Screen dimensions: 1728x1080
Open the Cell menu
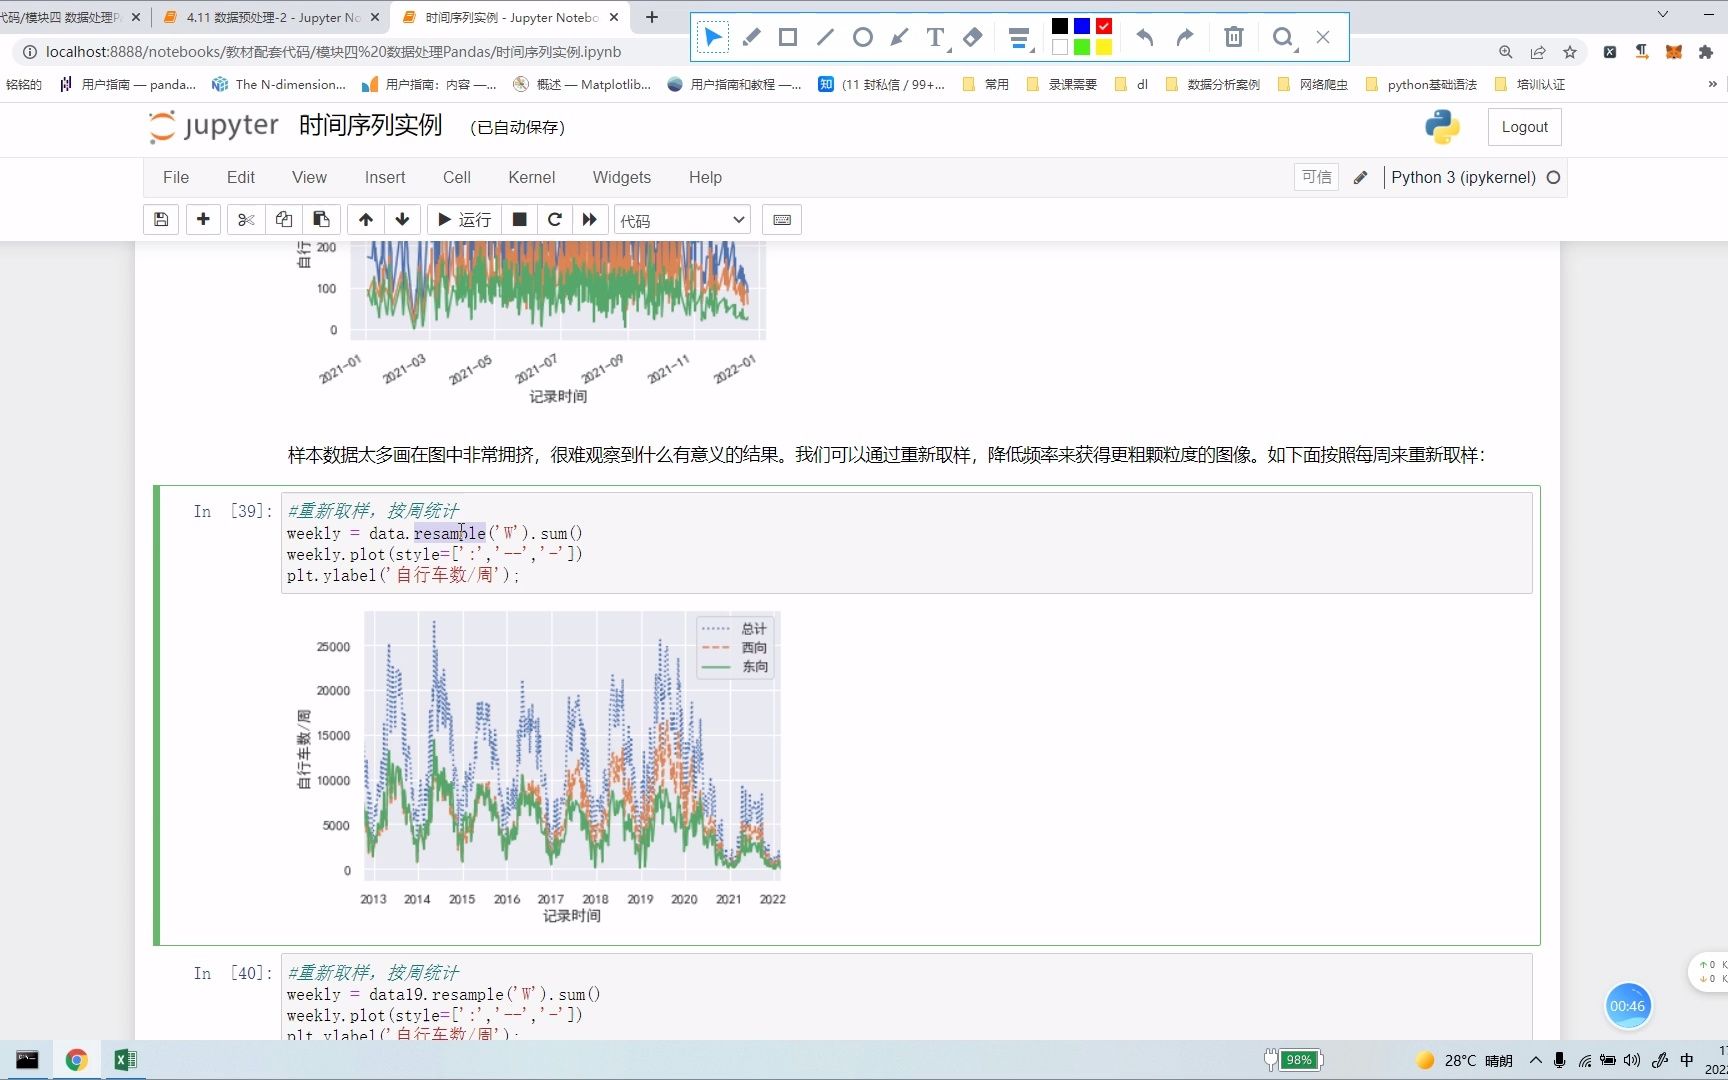point(457,177)
